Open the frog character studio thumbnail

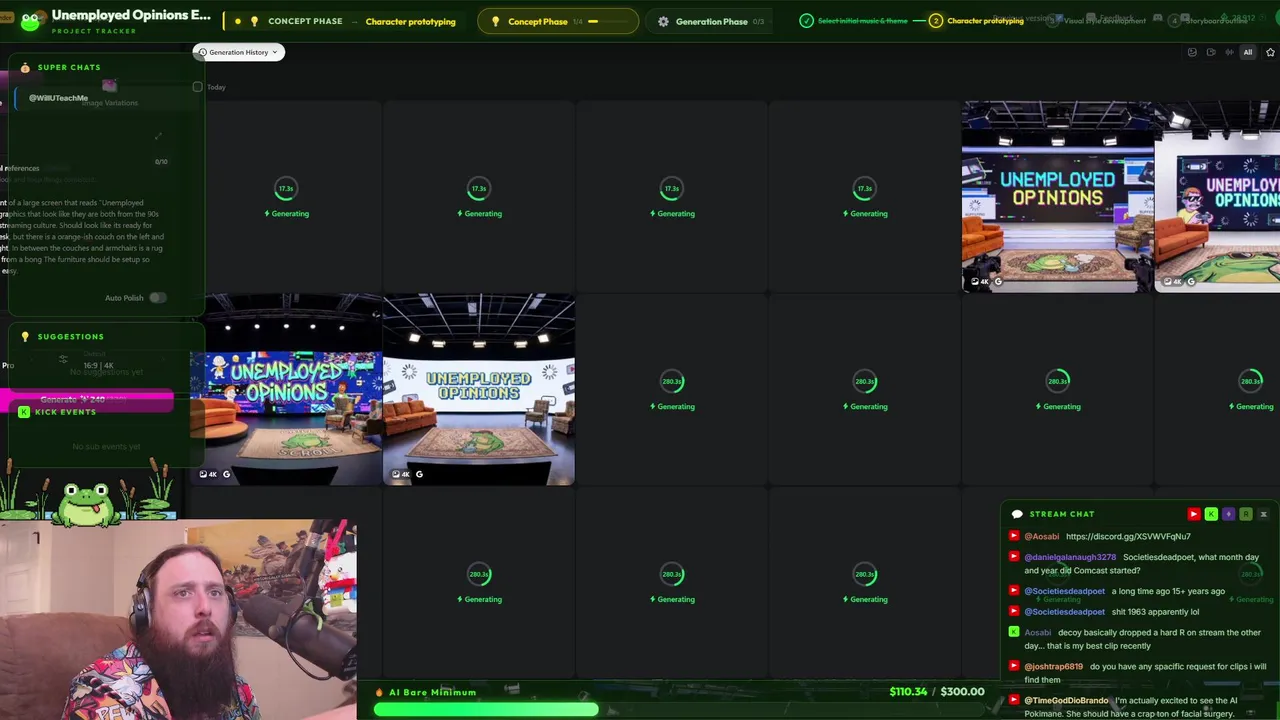(x=1217, y=196)
